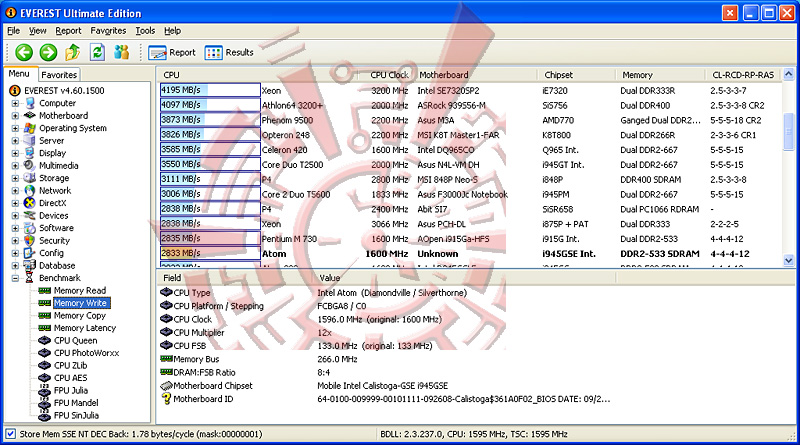
Task: Select the Software icon in tree
Action: point(30,228)
